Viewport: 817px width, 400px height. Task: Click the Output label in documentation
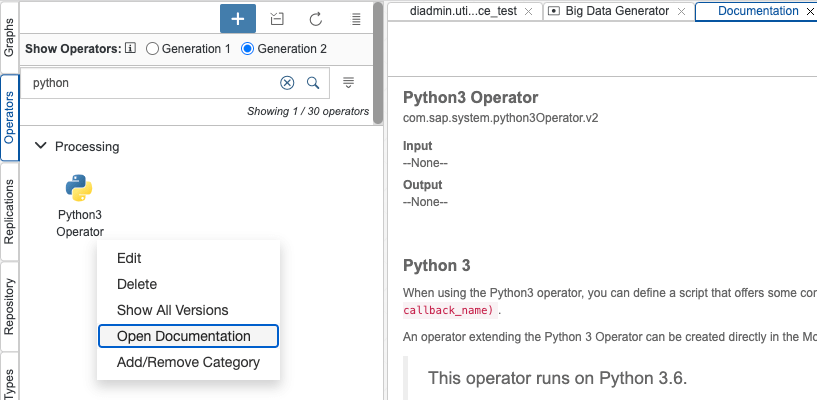pos(423,185)
